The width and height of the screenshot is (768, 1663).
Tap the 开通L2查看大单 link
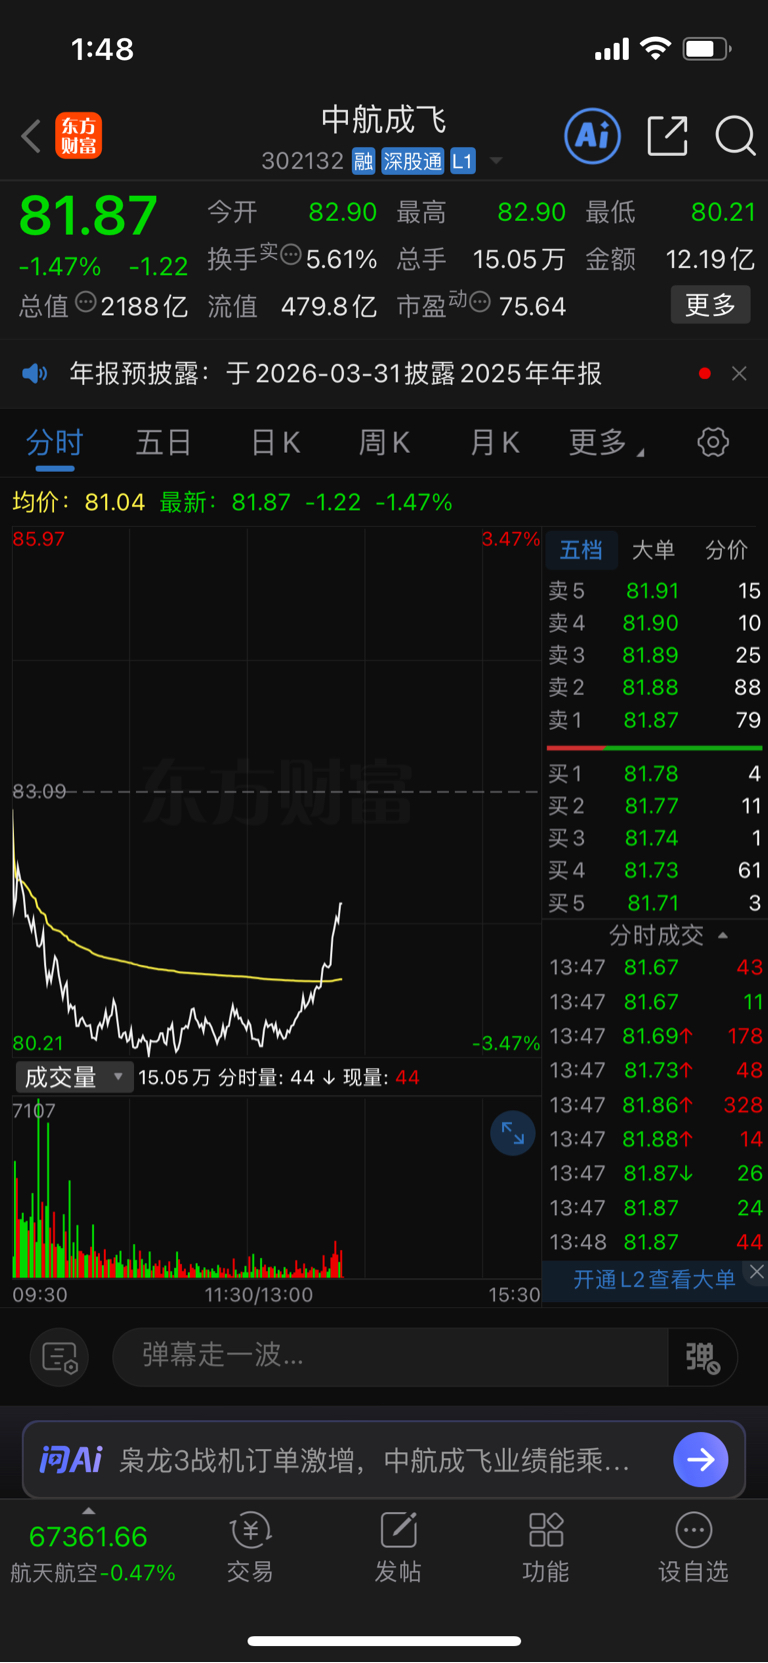coord(654,1279)
